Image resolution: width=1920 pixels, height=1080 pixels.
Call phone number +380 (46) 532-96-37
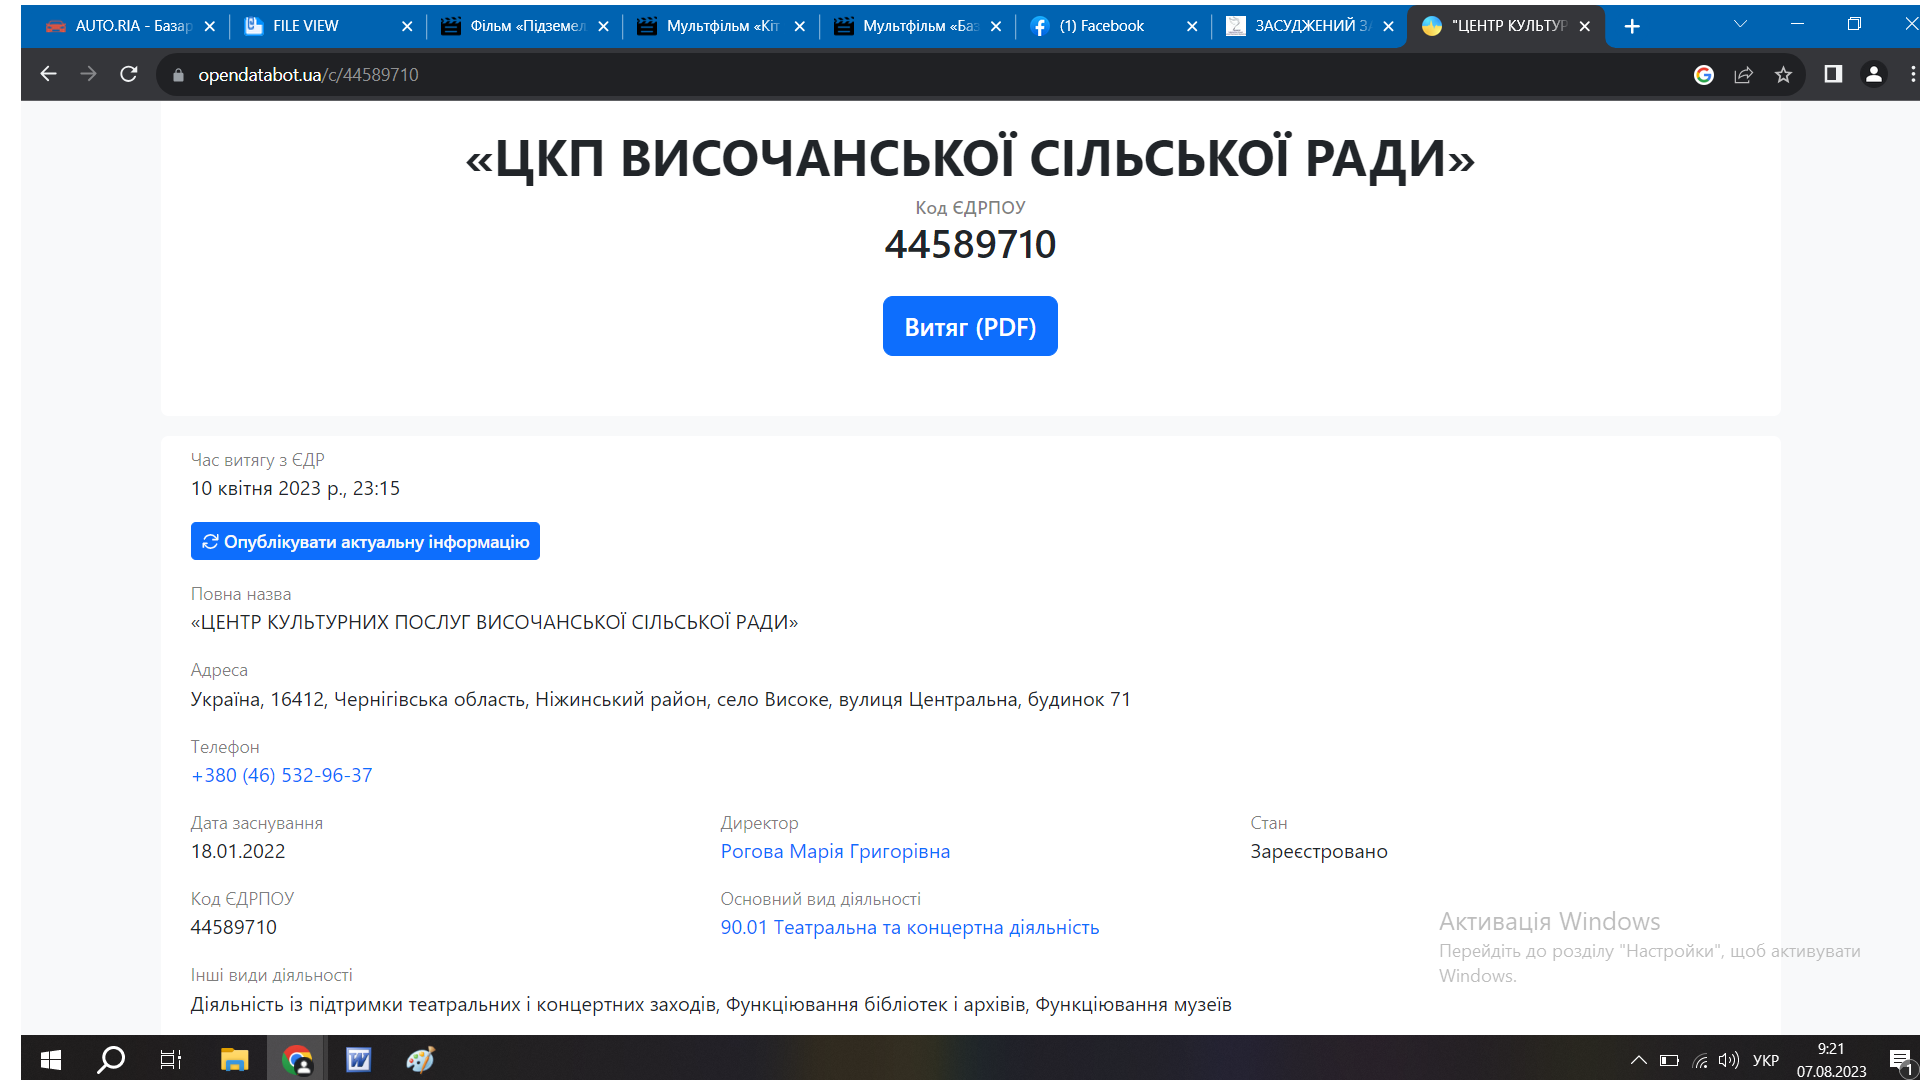[281, 775]
